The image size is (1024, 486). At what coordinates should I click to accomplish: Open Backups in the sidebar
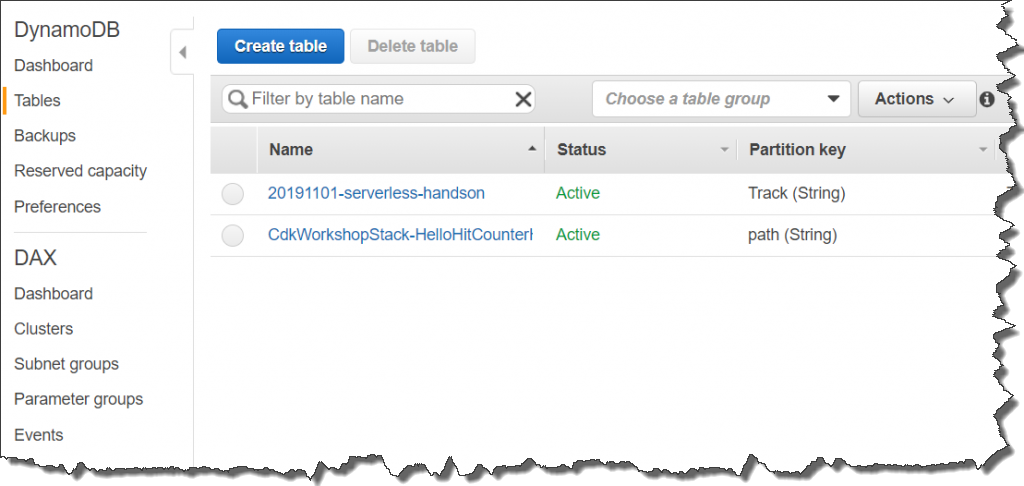pyautogui.click(x=45, y=136)
